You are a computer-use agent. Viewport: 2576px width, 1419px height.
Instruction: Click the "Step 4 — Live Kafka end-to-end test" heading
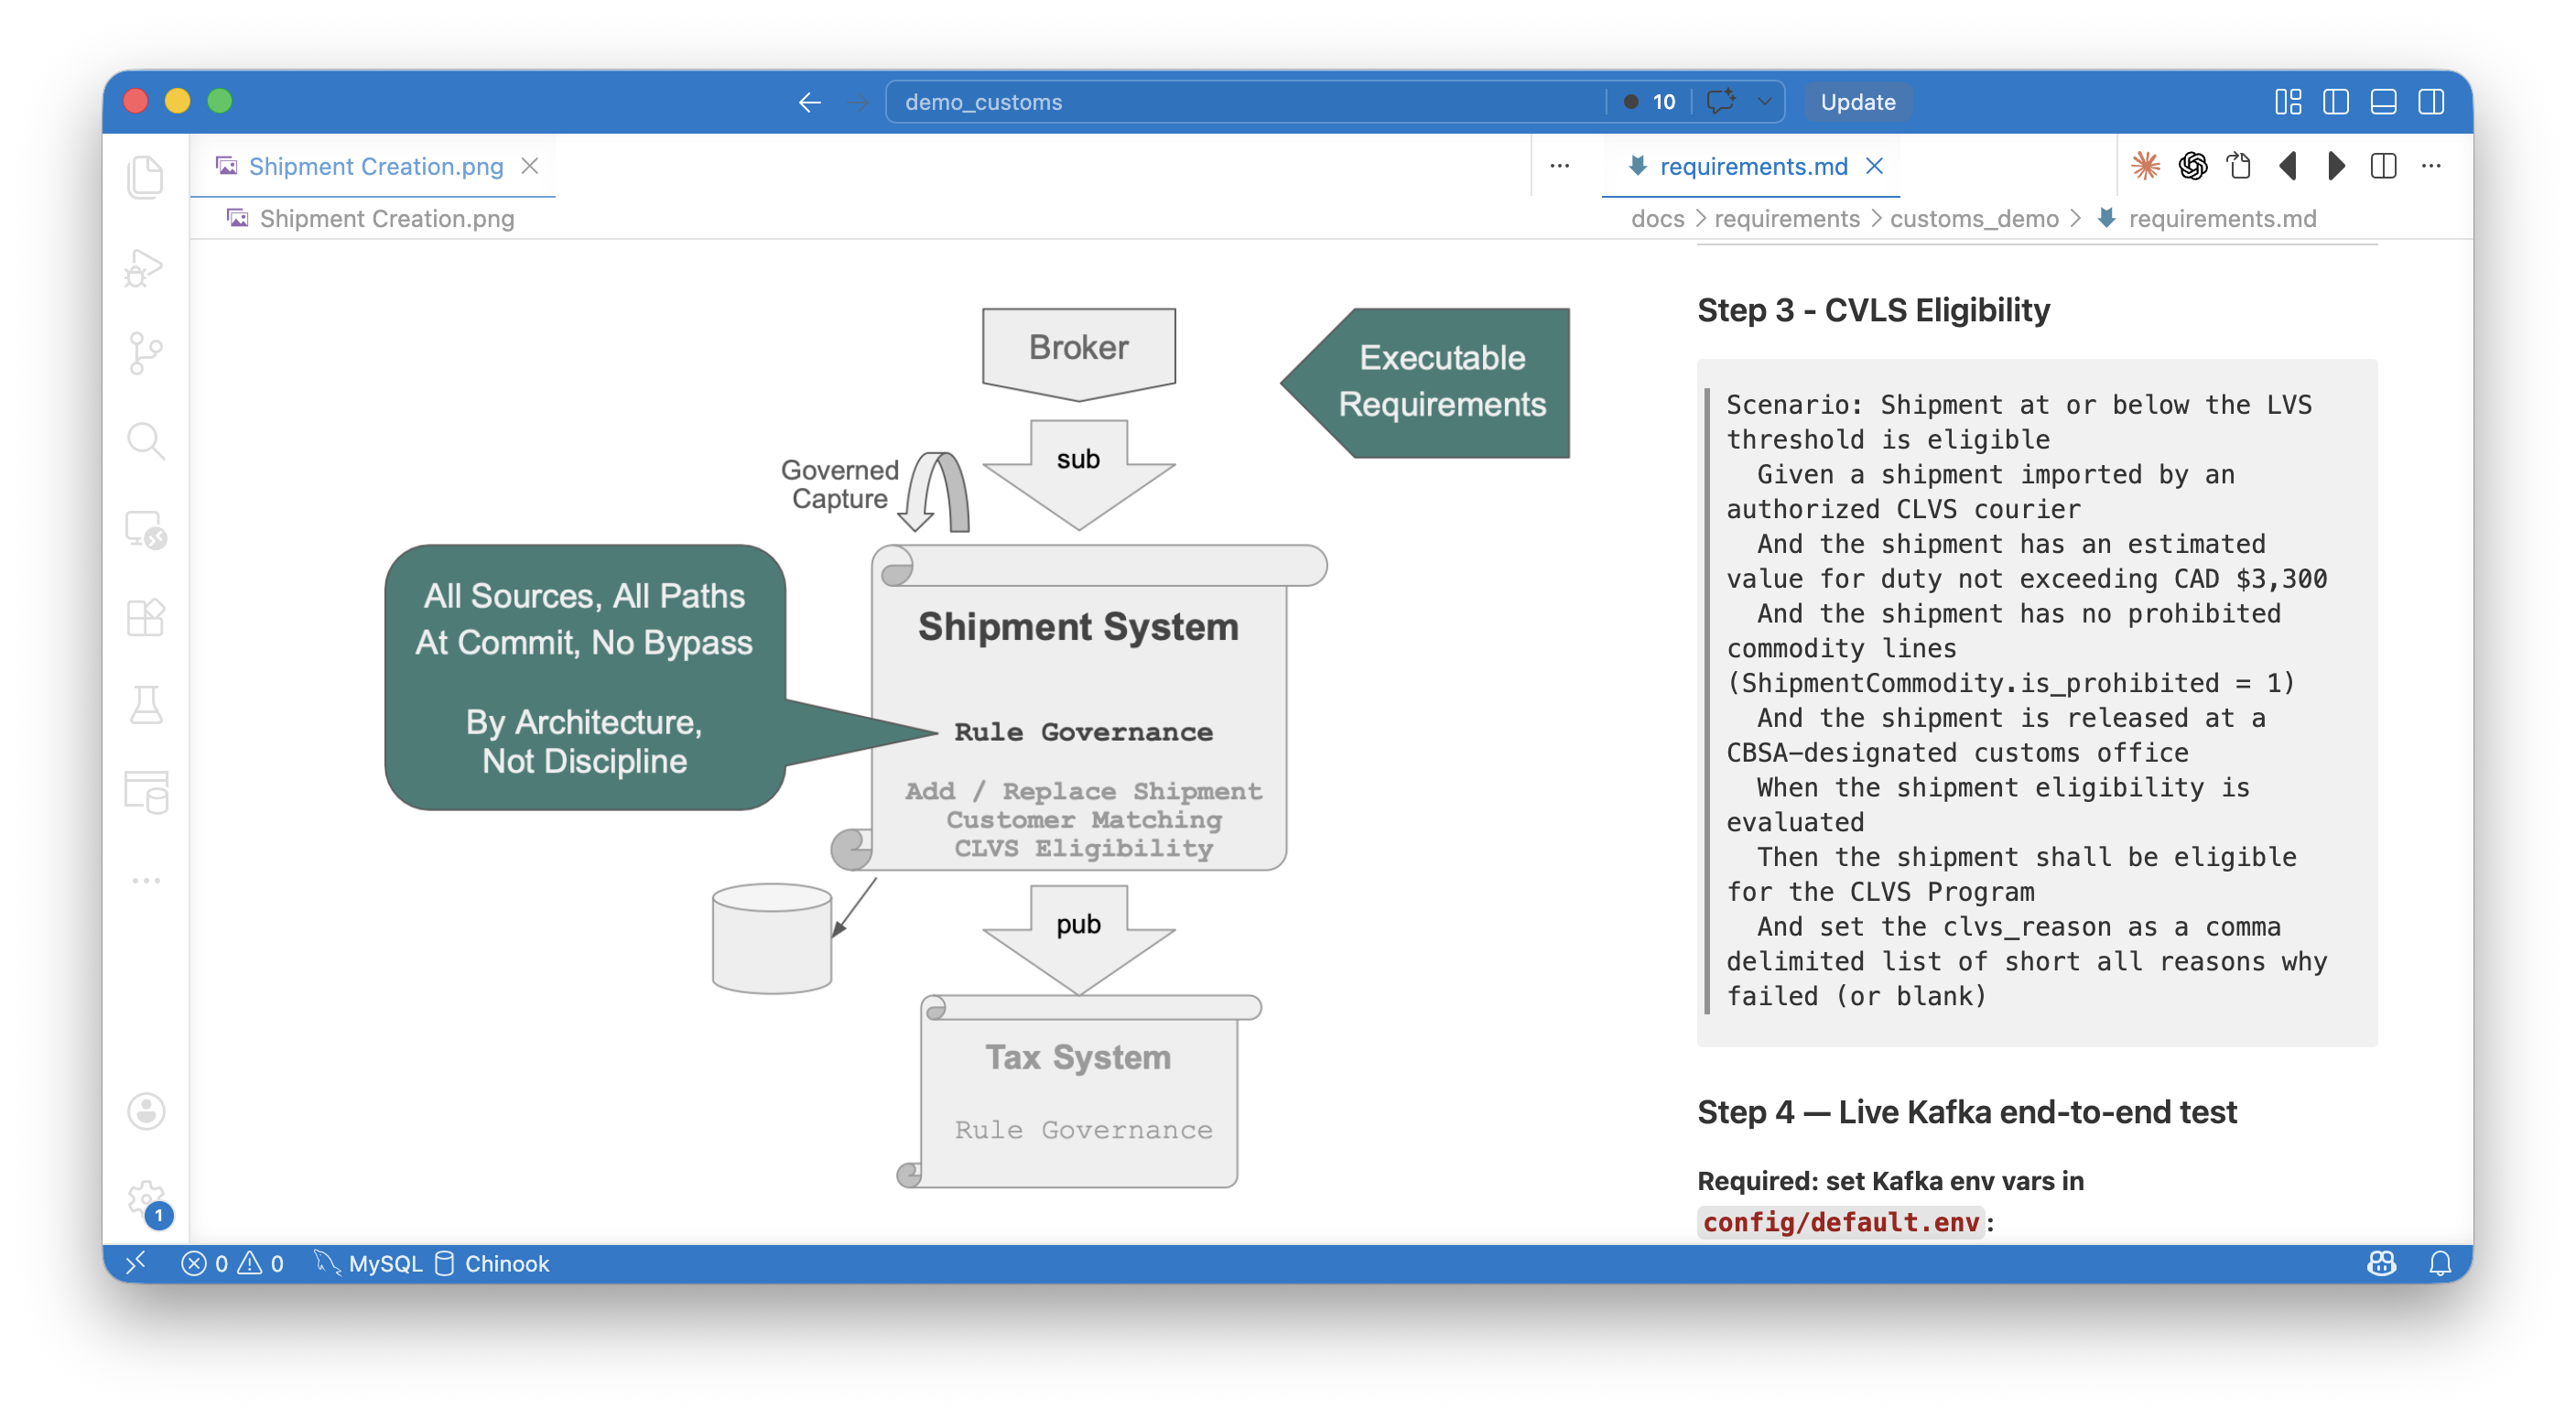1966,1112
